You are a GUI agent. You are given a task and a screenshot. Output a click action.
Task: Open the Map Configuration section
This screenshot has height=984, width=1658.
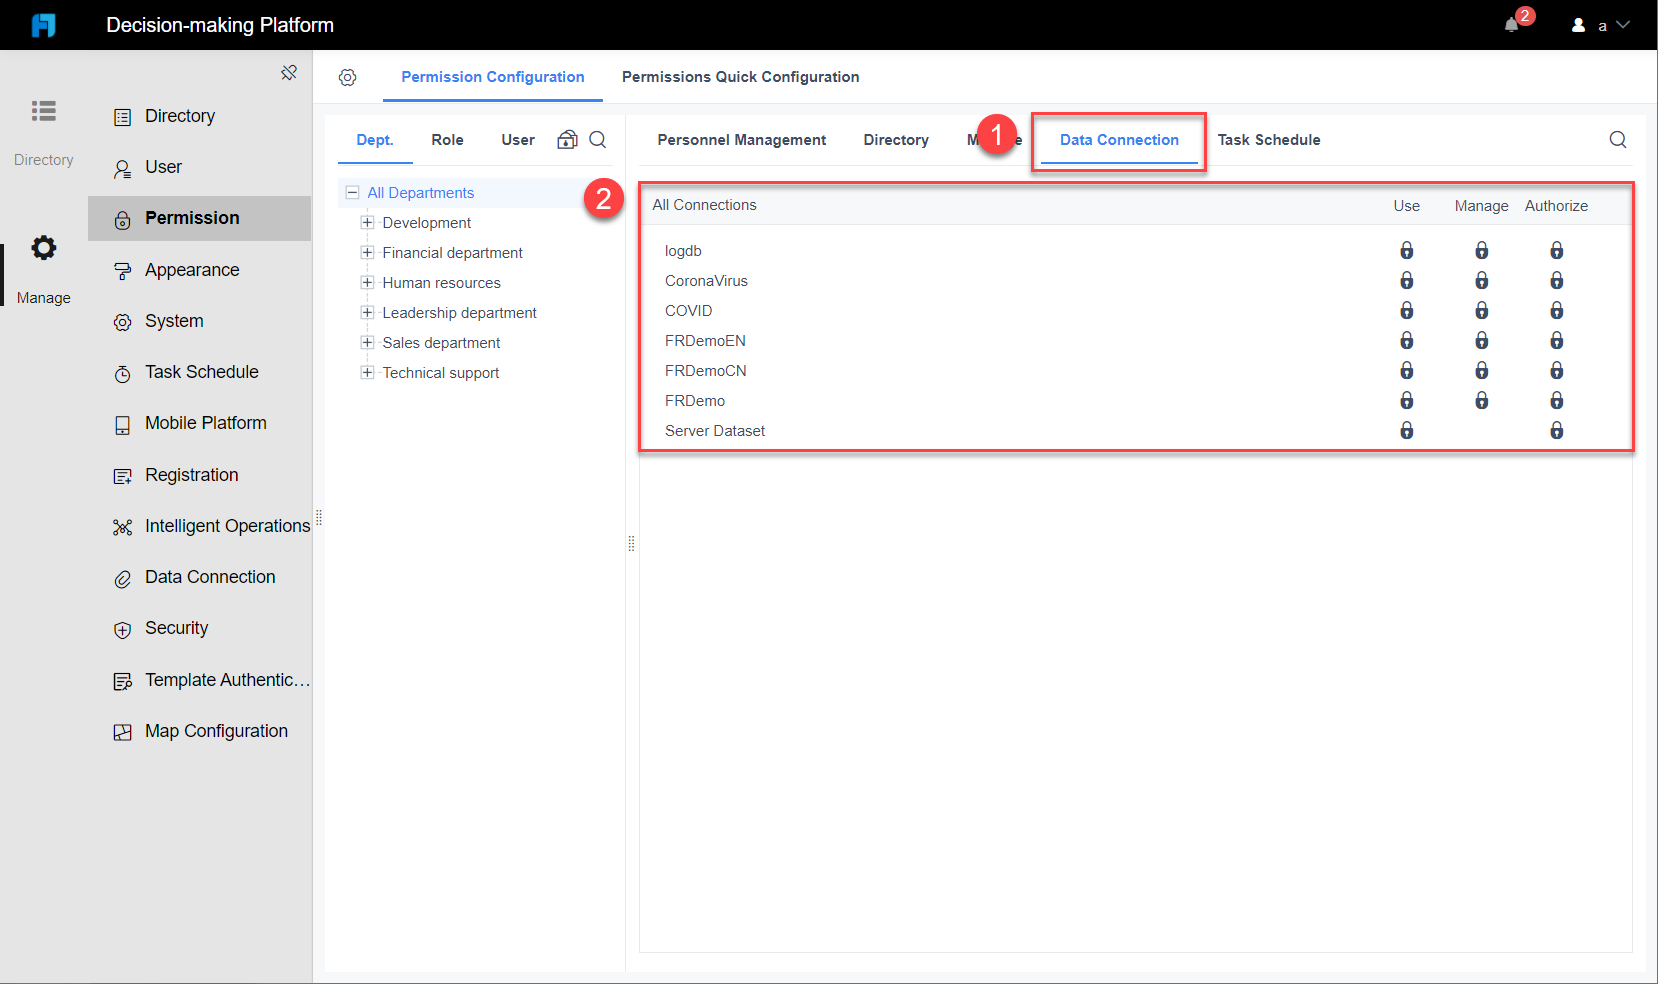point(216,730)
